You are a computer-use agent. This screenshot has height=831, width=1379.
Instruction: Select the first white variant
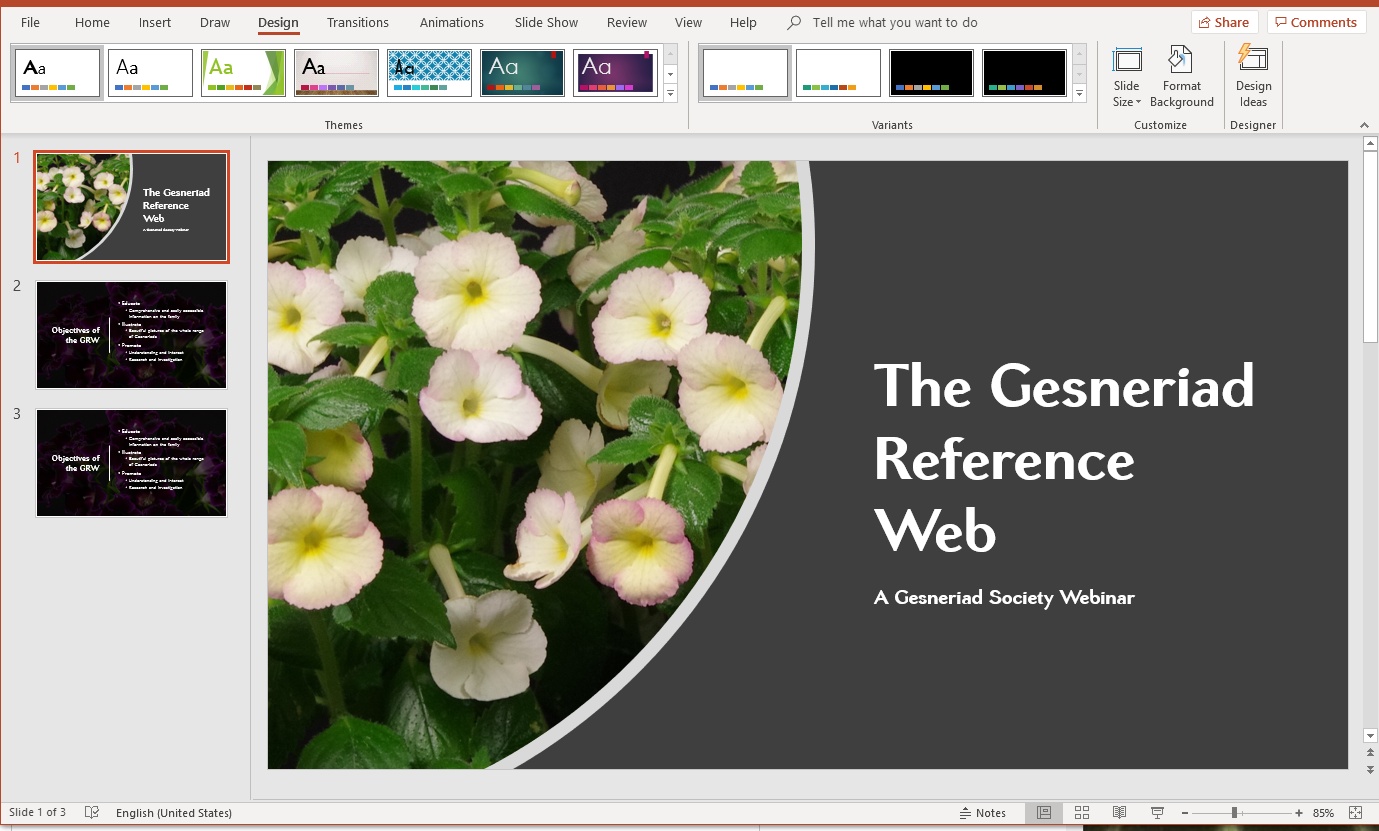pos(745,73)
